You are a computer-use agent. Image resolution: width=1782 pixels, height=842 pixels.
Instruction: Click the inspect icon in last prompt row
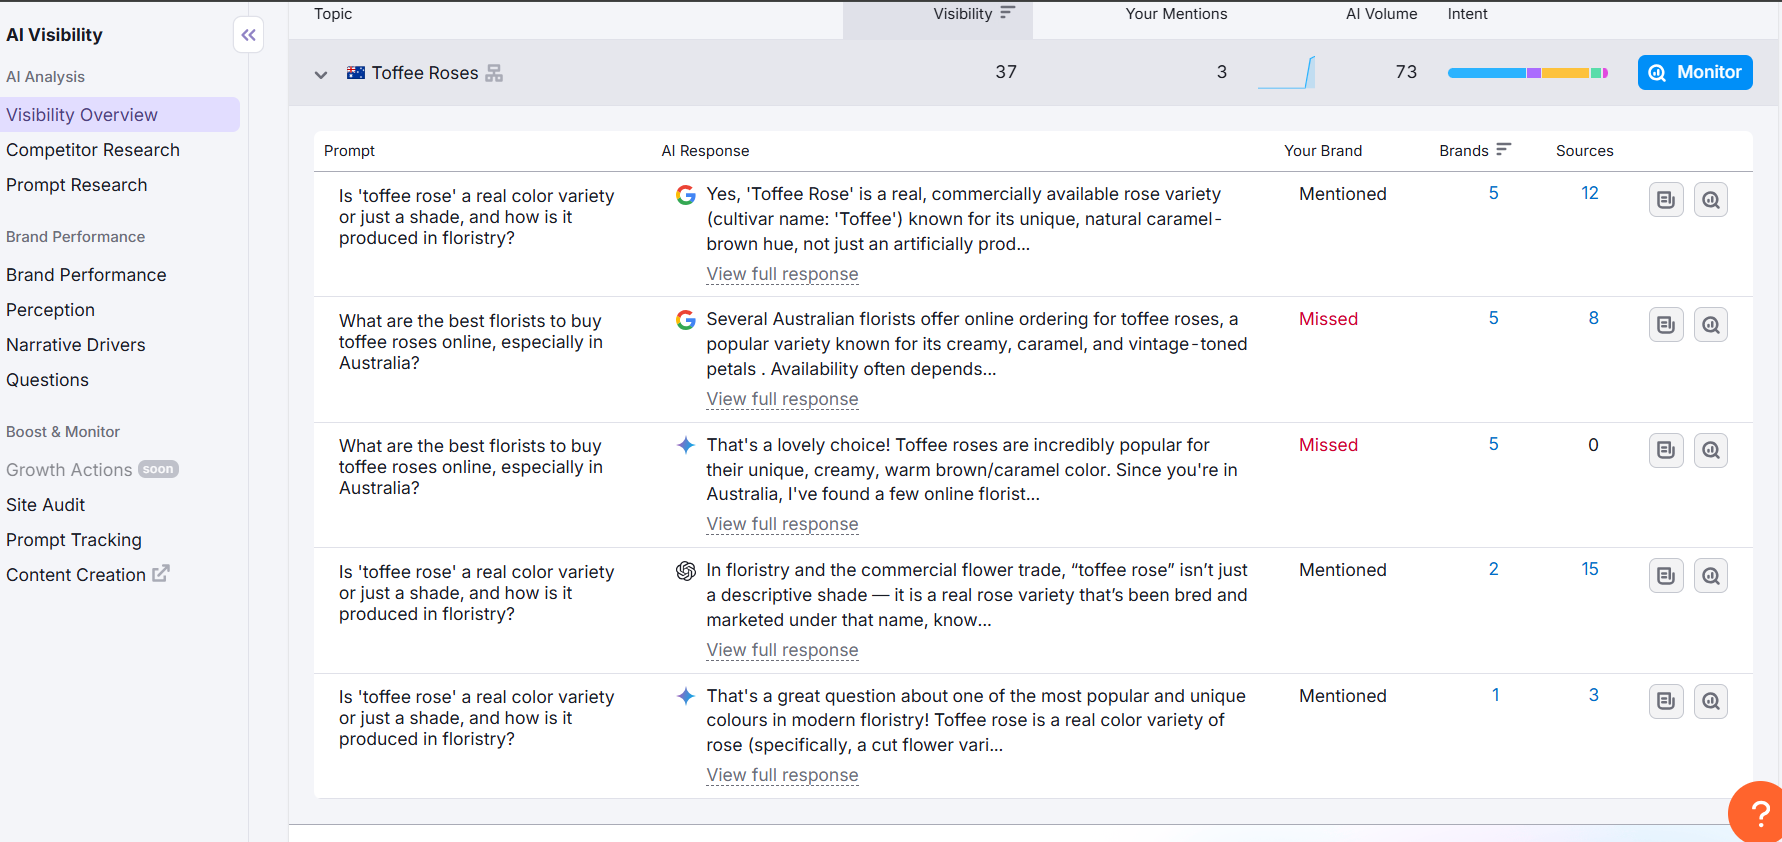pos(1711,701)
